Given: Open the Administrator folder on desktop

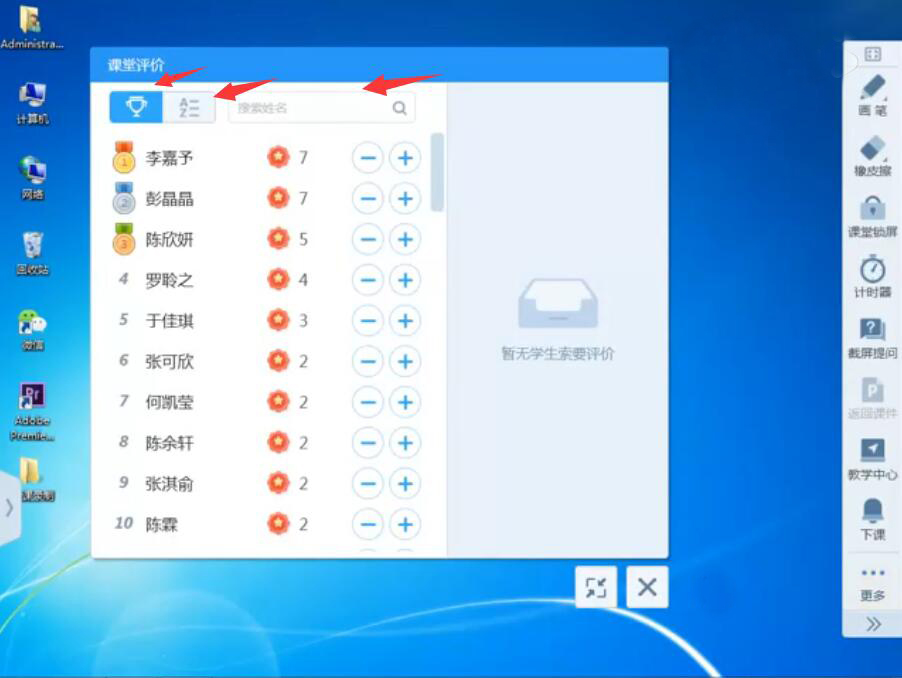Looking at the screenshot, I should tap(32, 28).
